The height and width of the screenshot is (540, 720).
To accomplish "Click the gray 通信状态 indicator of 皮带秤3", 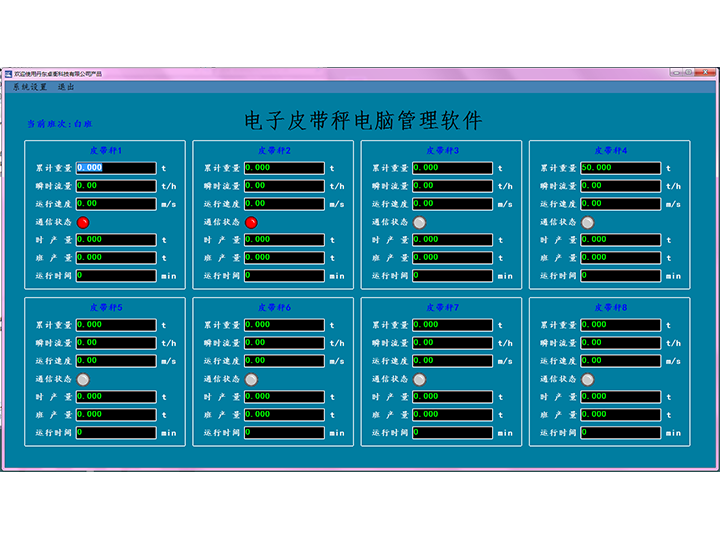I will [x=419, y=222].
